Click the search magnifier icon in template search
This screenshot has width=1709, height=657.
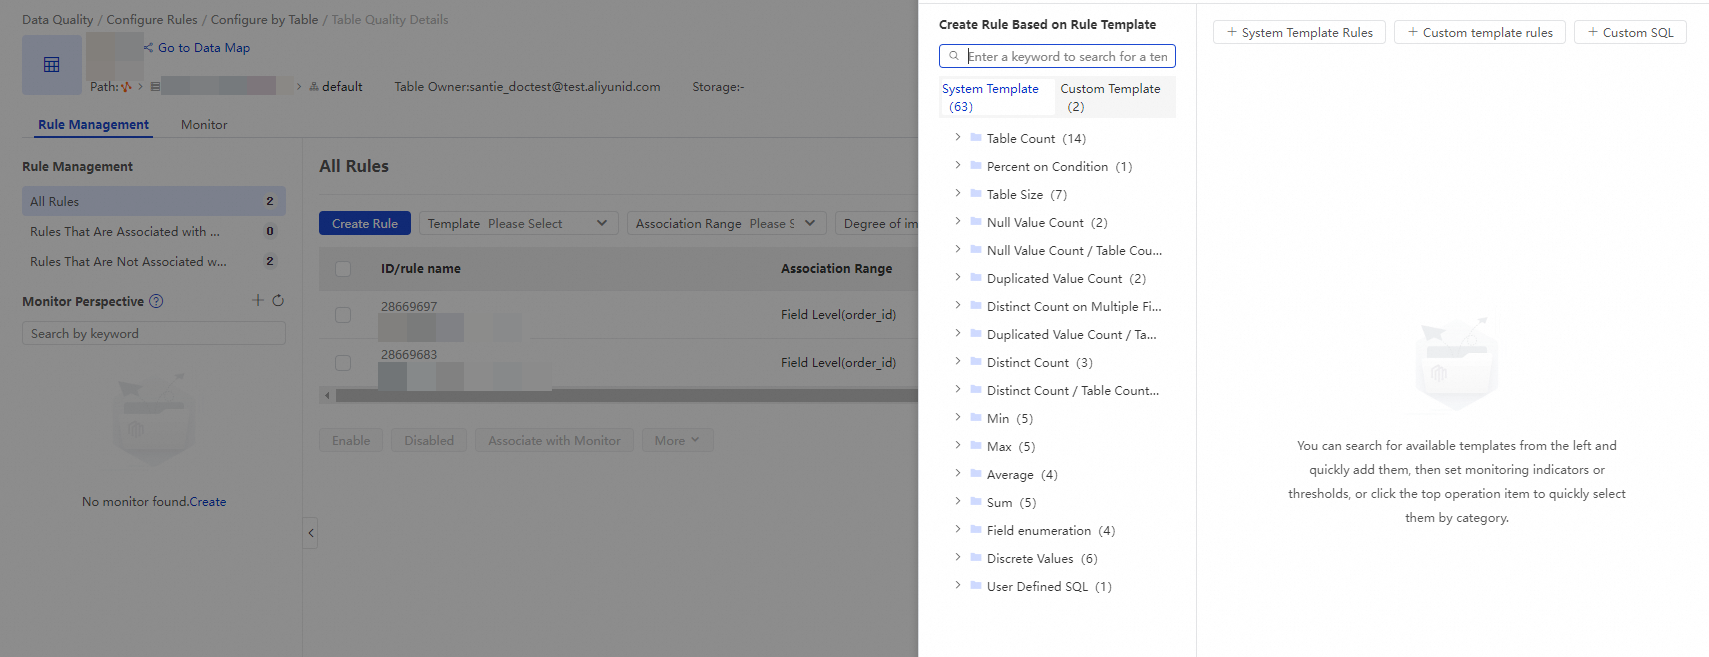[x=954, y=56]
